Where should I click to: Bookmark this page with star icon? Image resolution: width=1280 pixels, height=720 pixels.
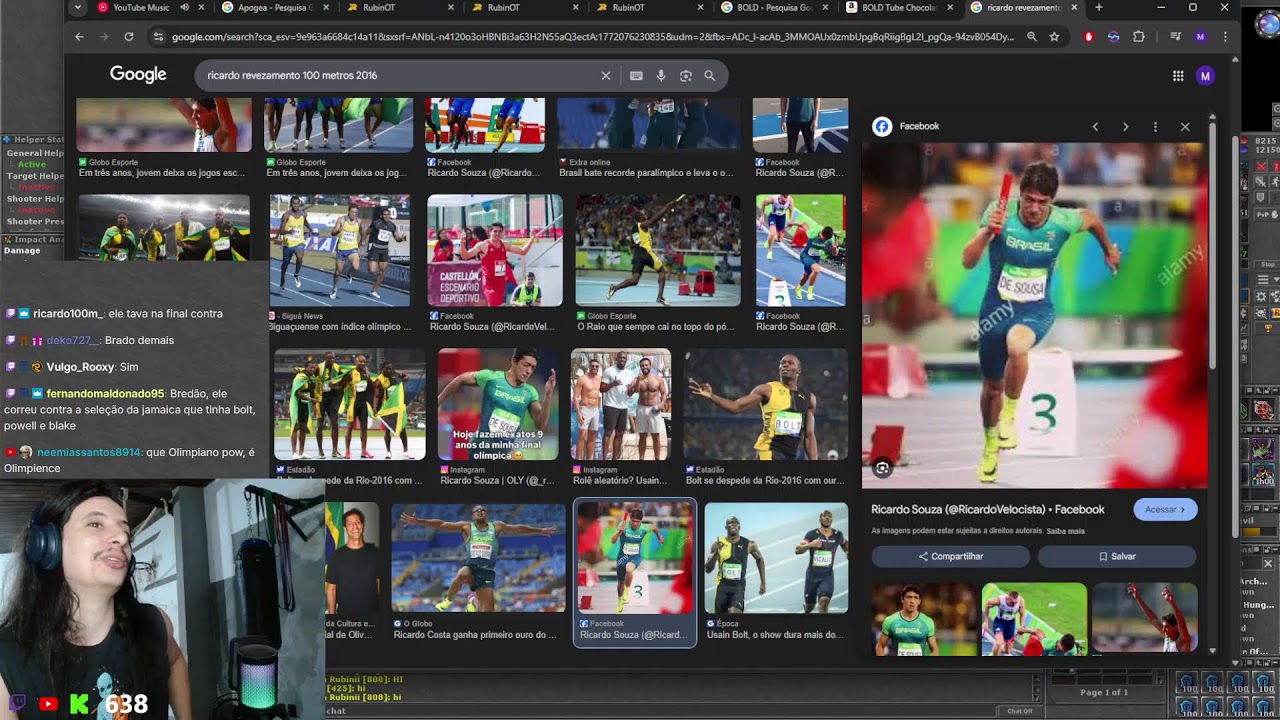tap(1054, 37)
